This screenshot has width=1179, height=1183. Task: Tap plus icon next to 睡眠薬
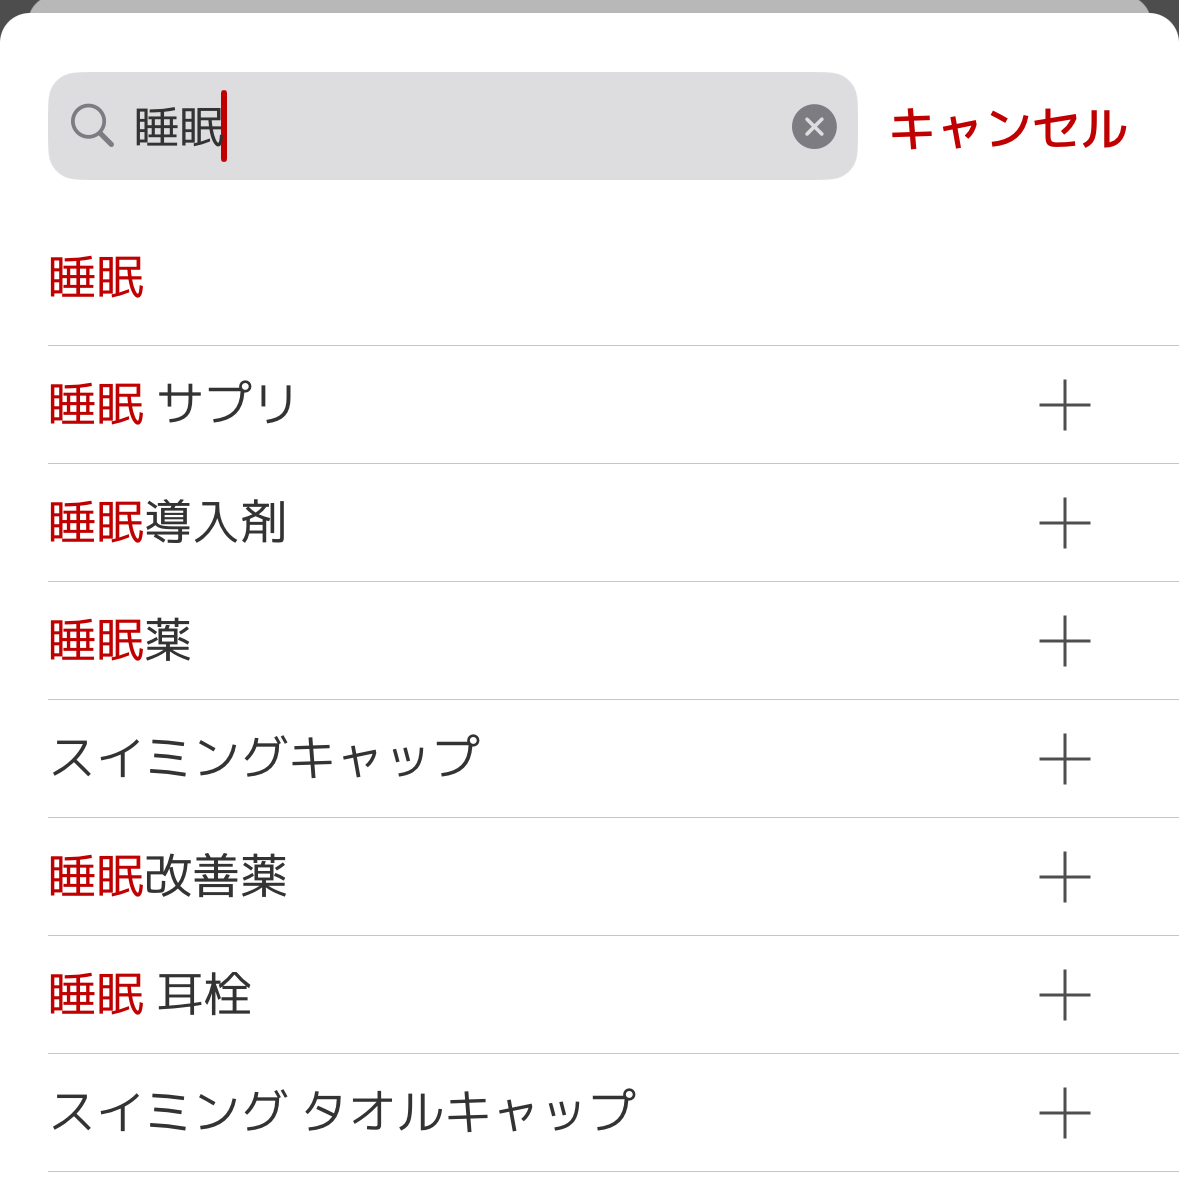tap(1064, 641)
